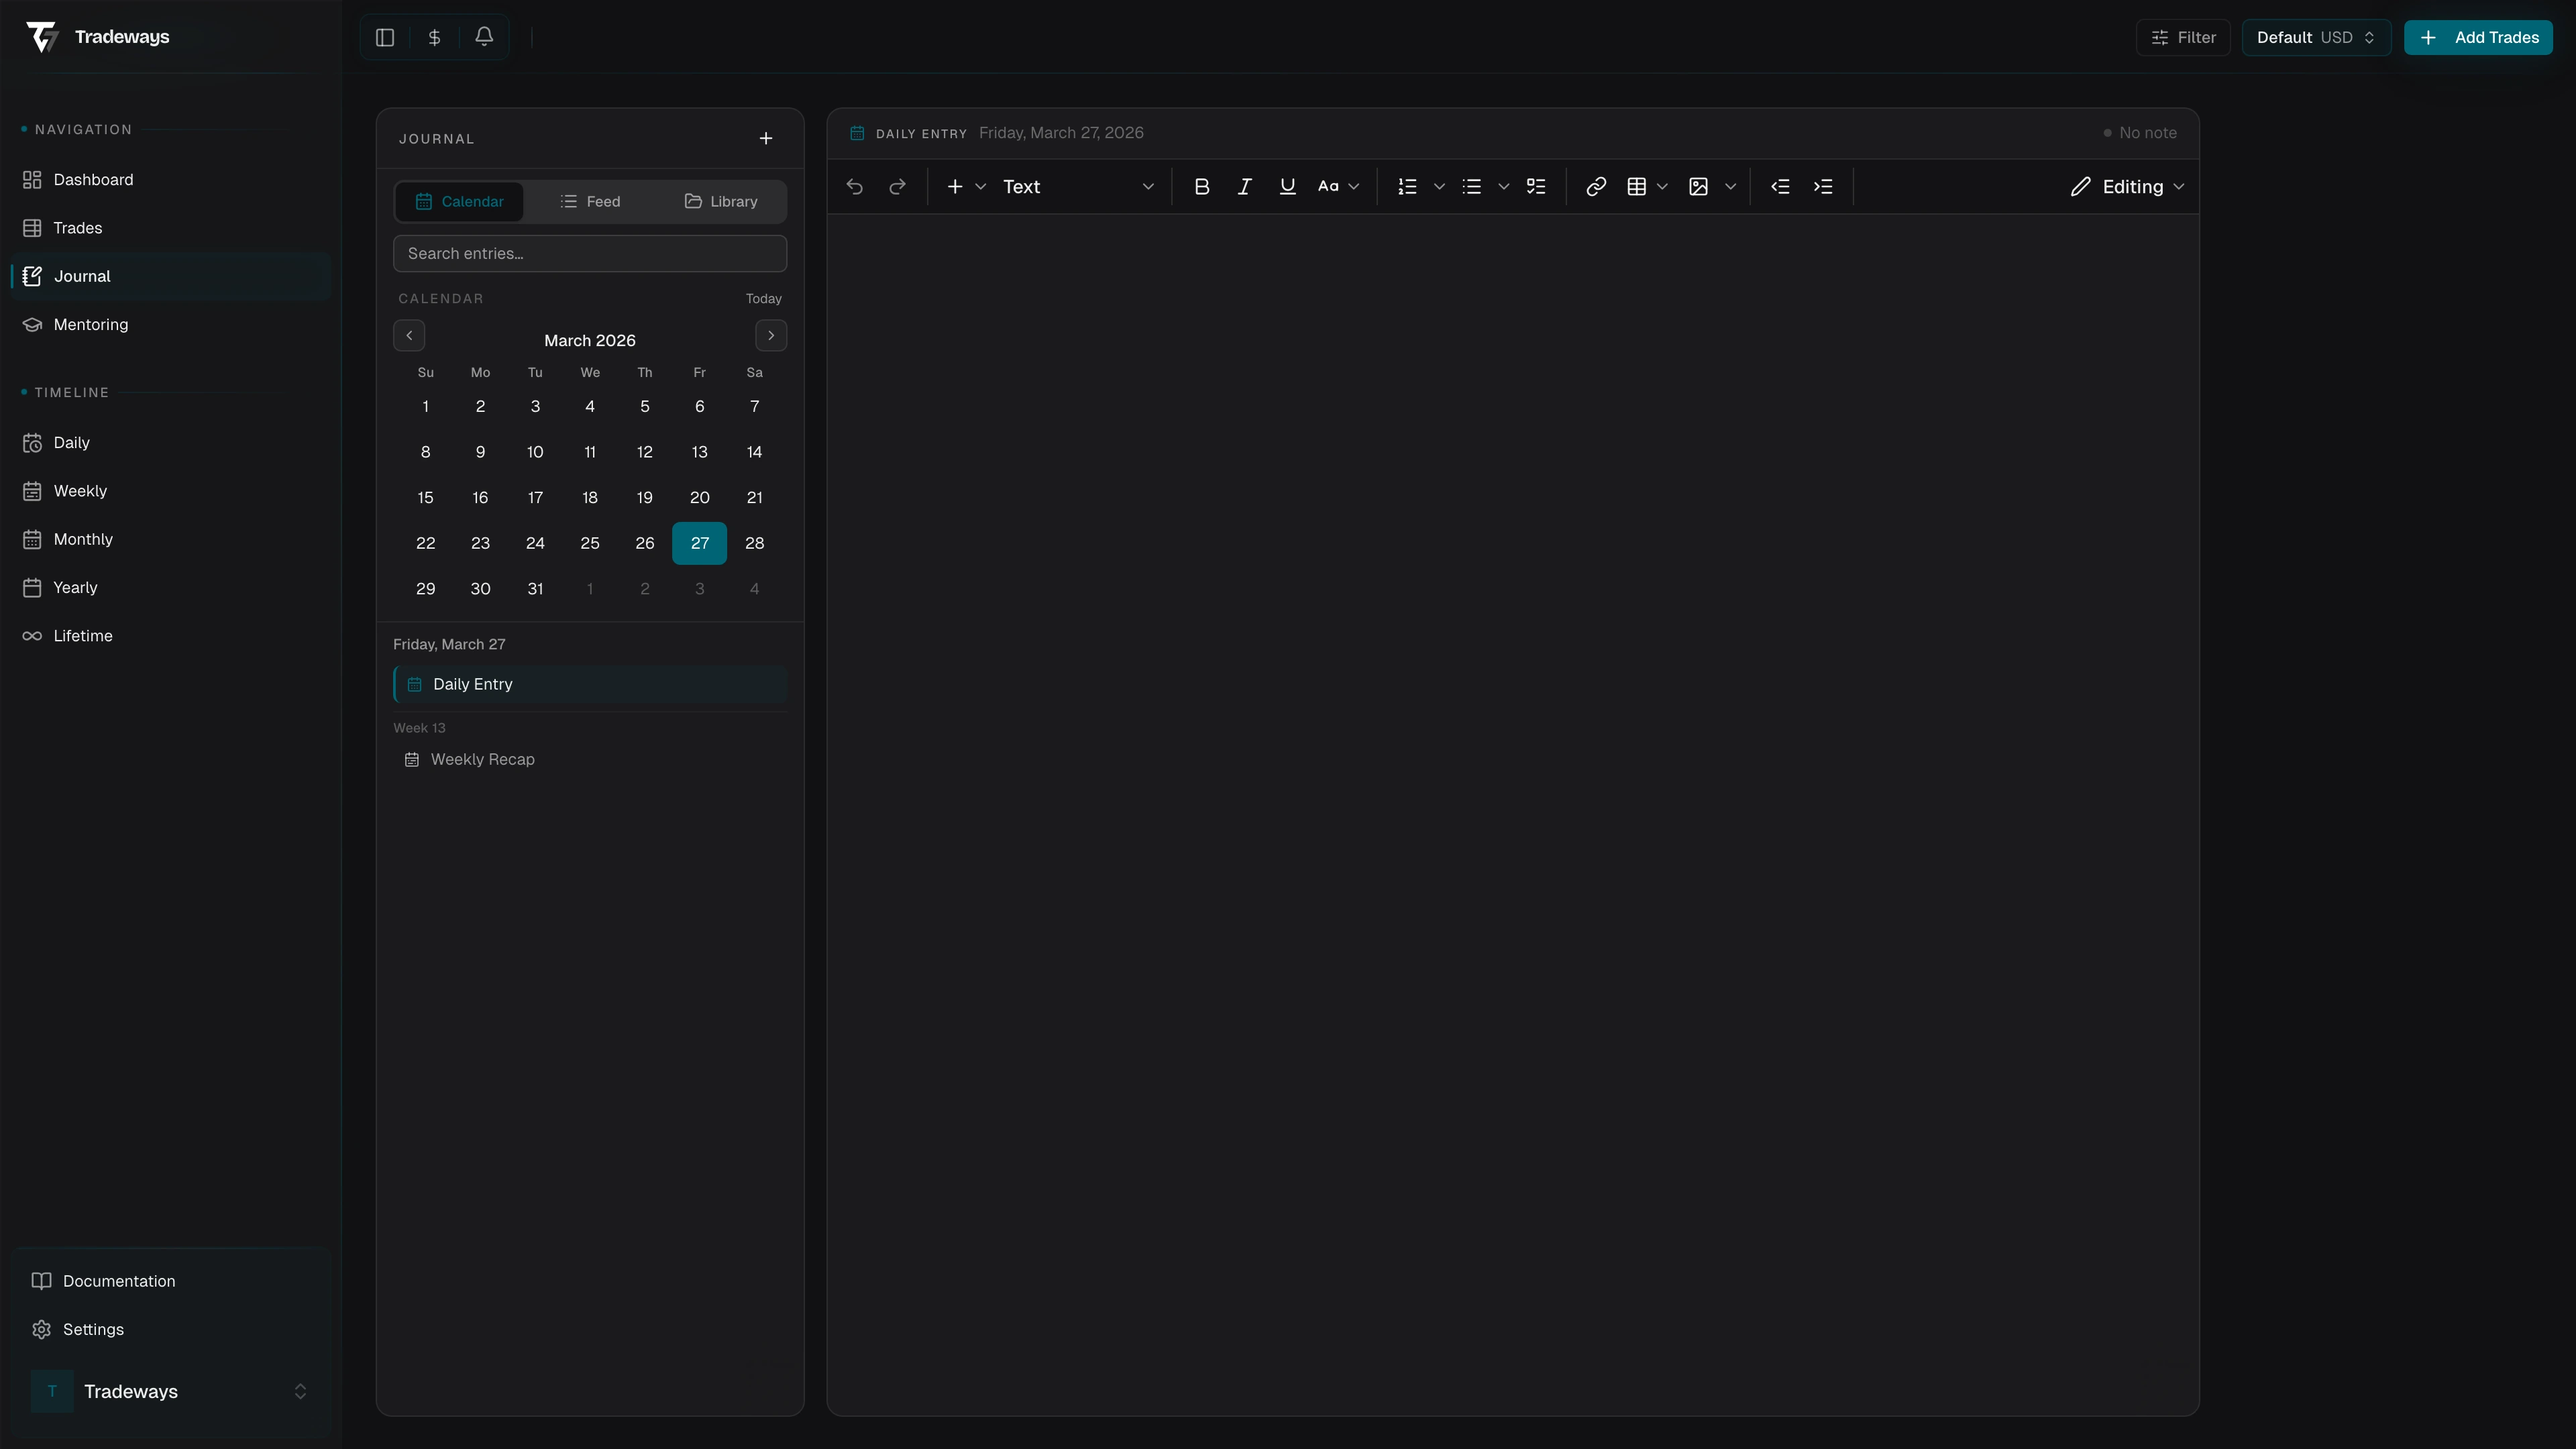Toggle the sidebar panel icon

tap(385, 37)
